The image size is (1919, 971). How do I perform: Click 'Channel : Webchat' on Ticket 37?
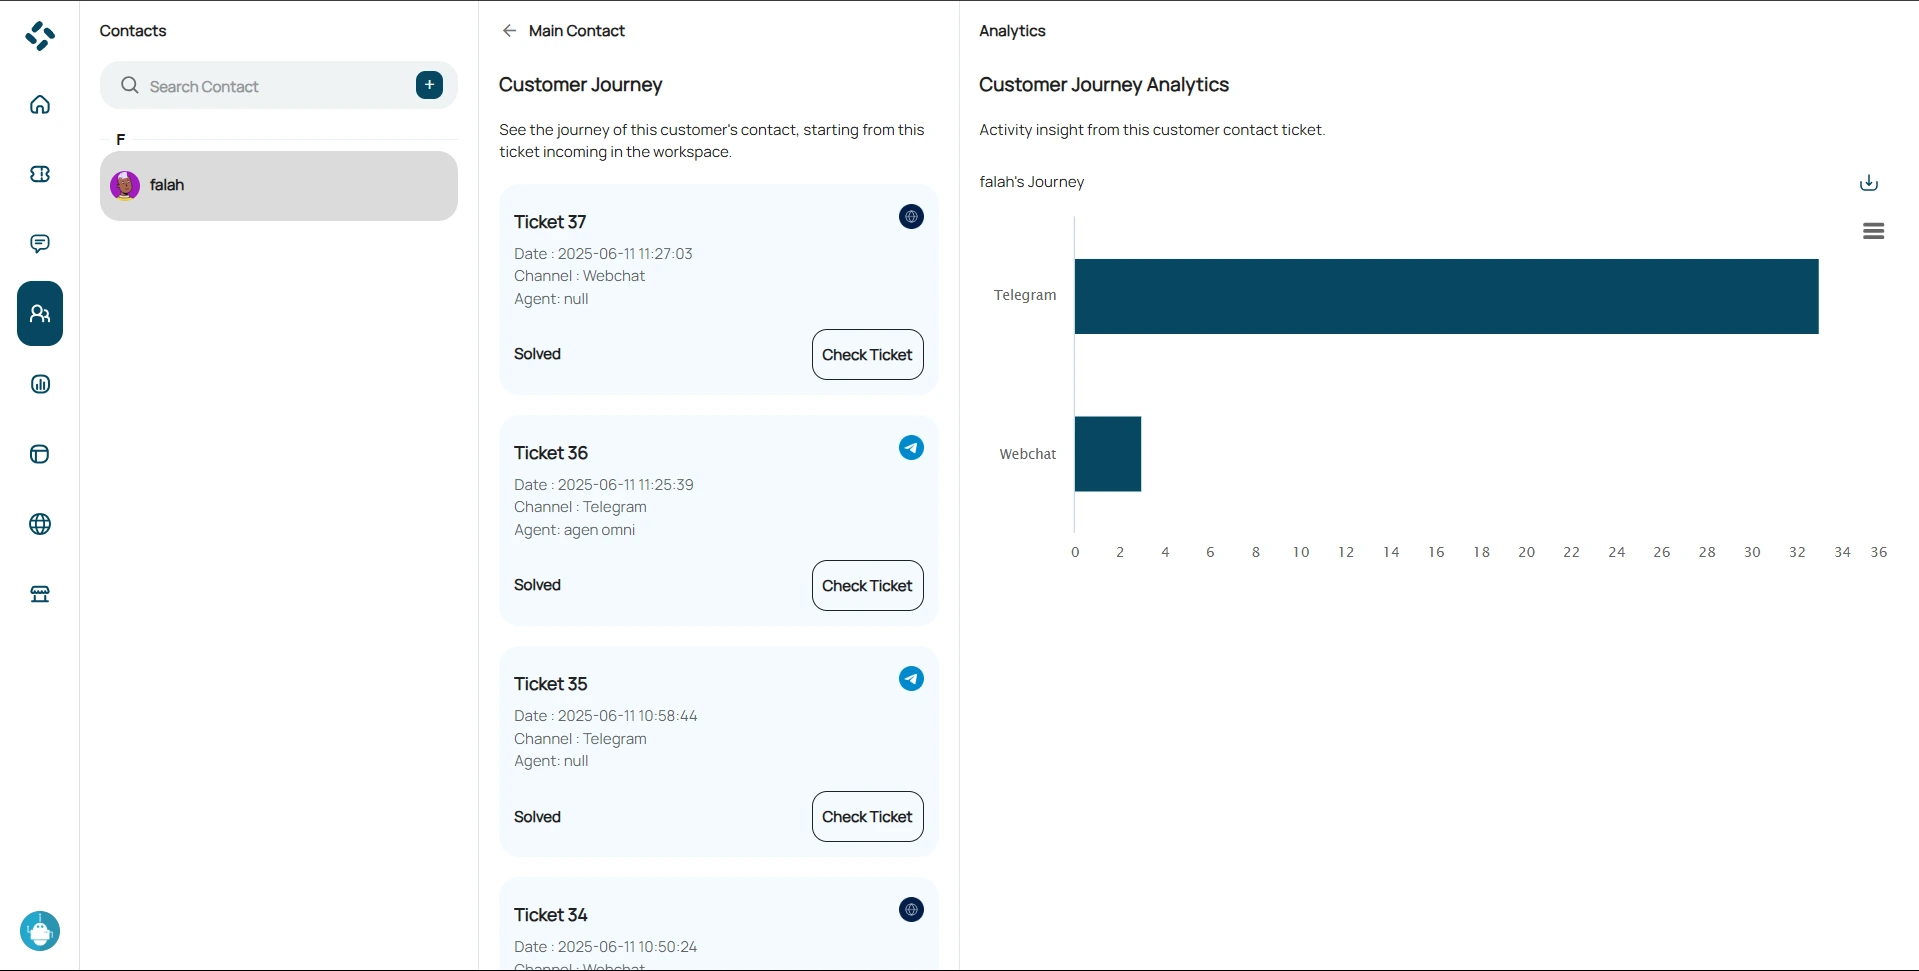pos(580,276)
